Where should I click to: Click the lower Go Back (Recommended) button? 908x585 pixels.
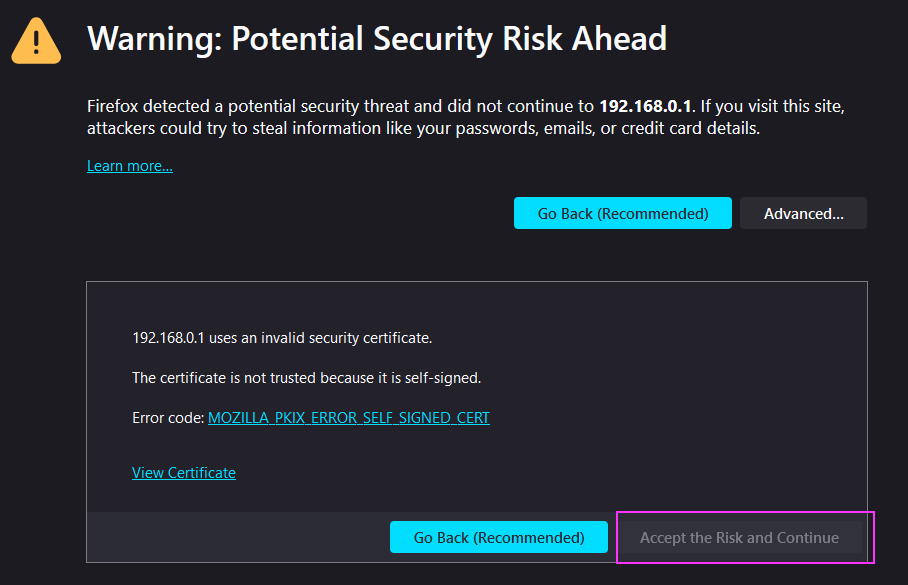coord(499,537)
